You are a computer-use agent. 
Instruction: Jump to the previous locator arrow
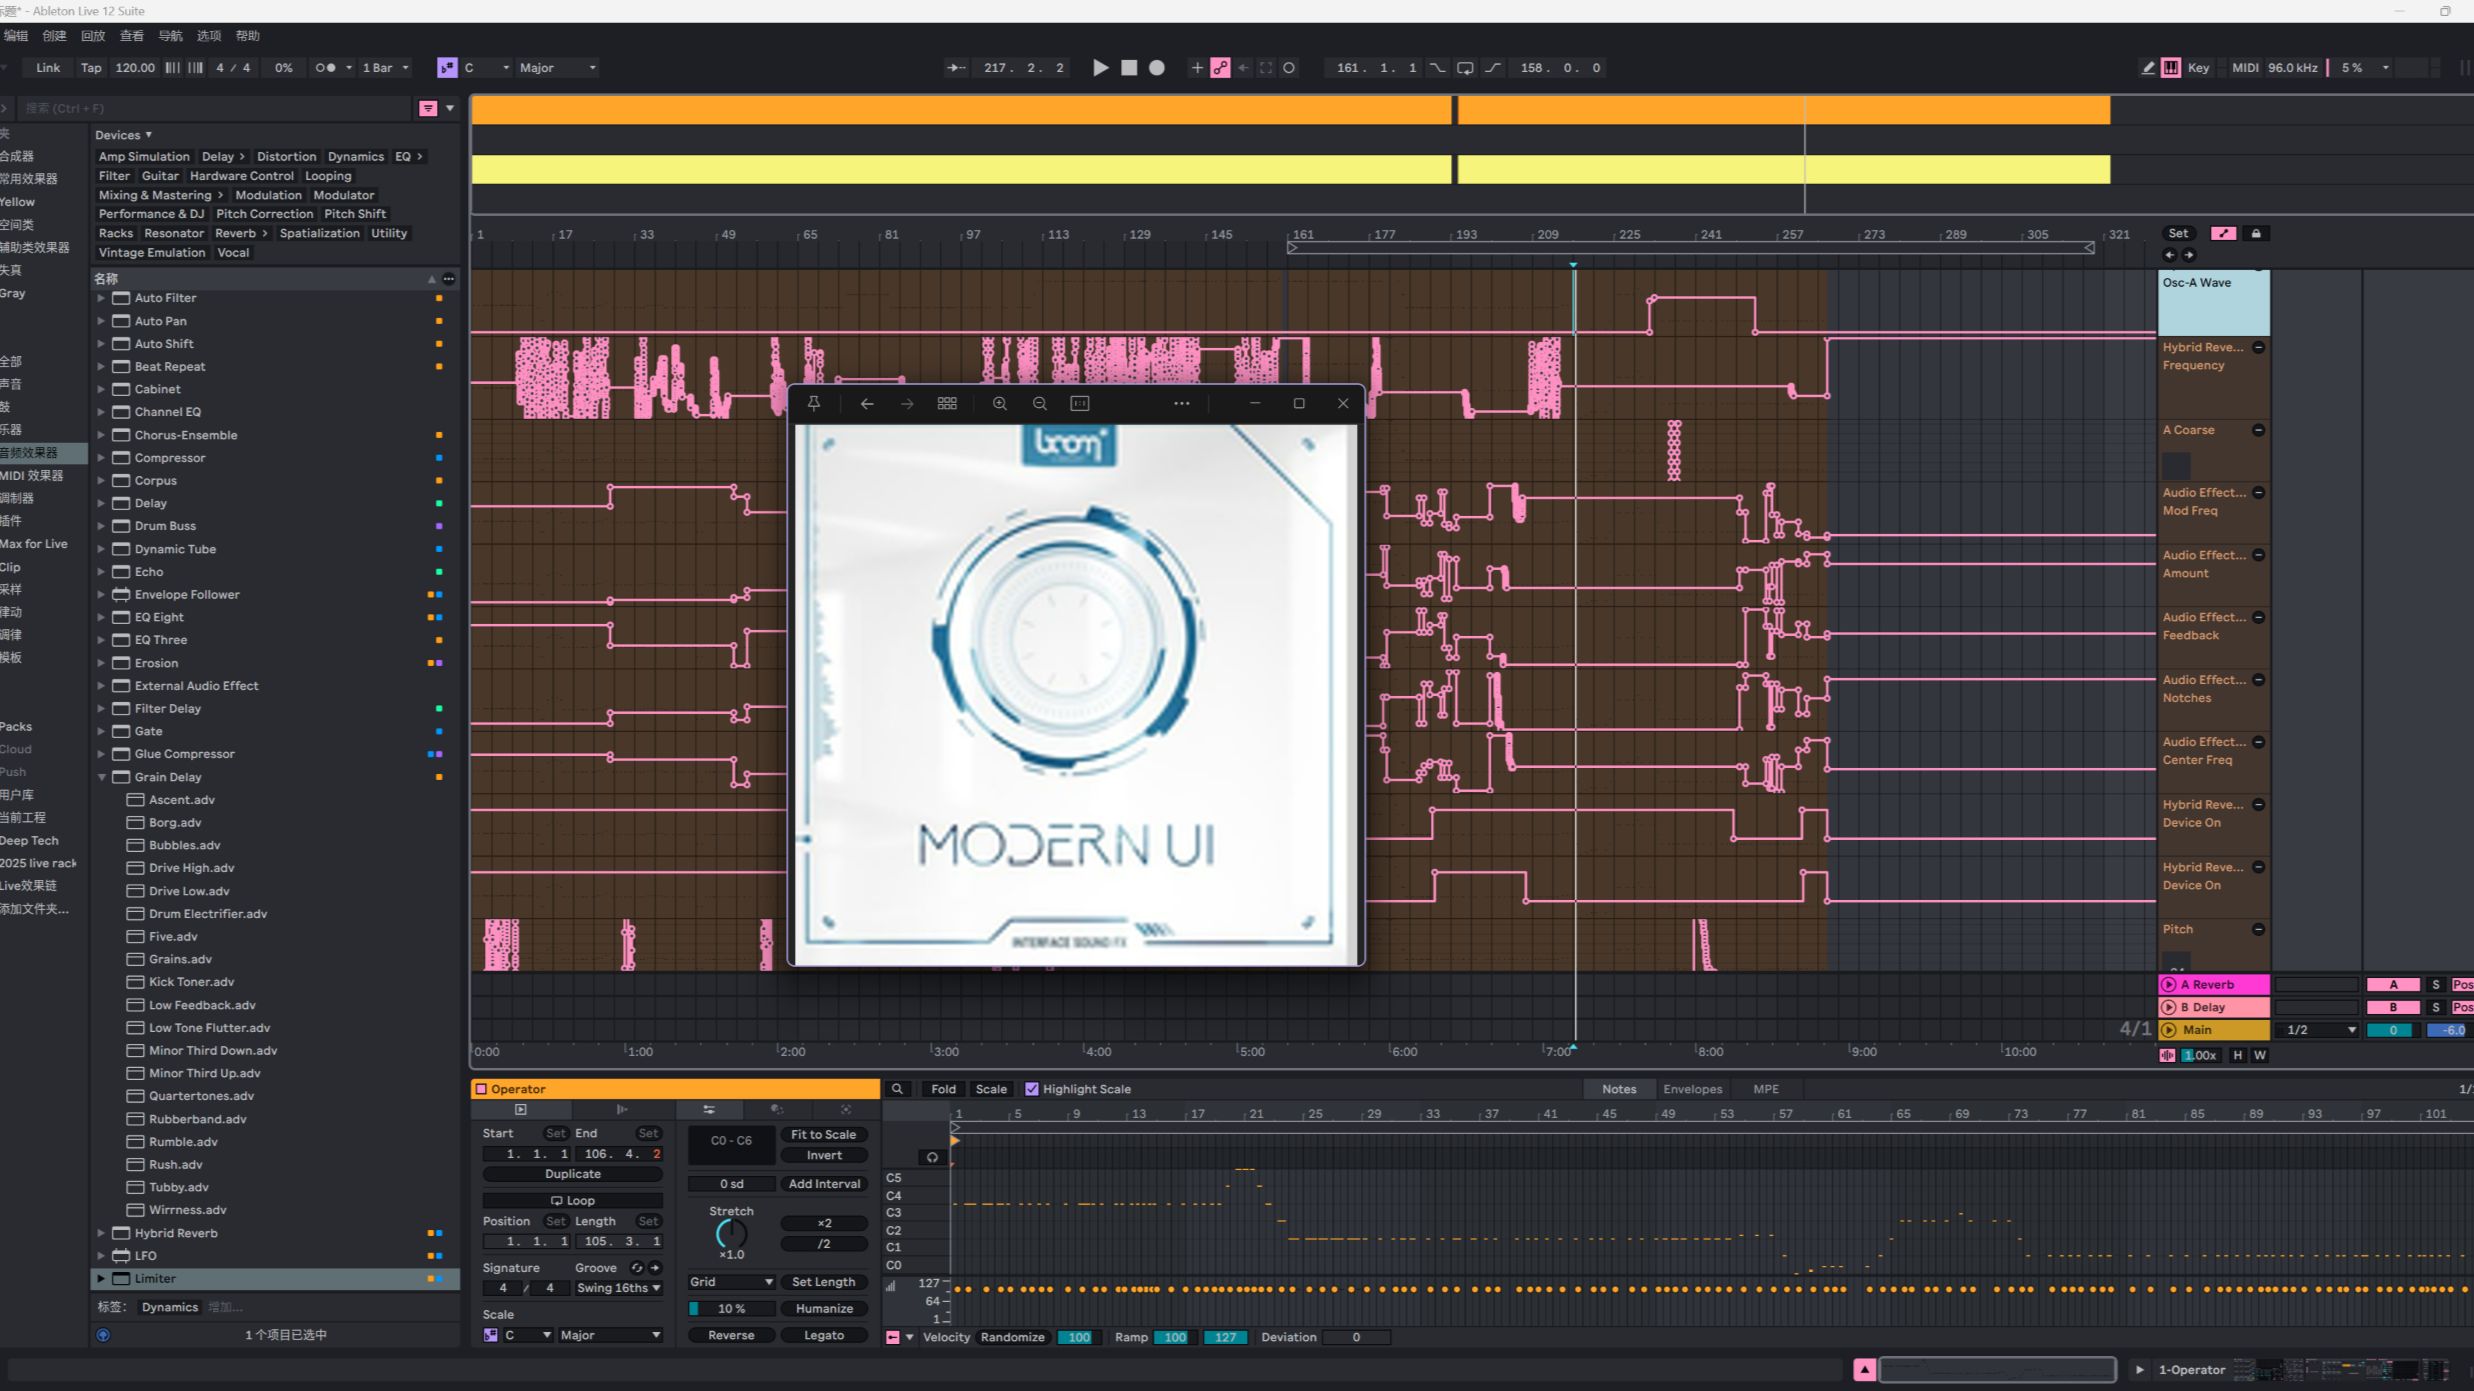click(x=2170, y=255)
